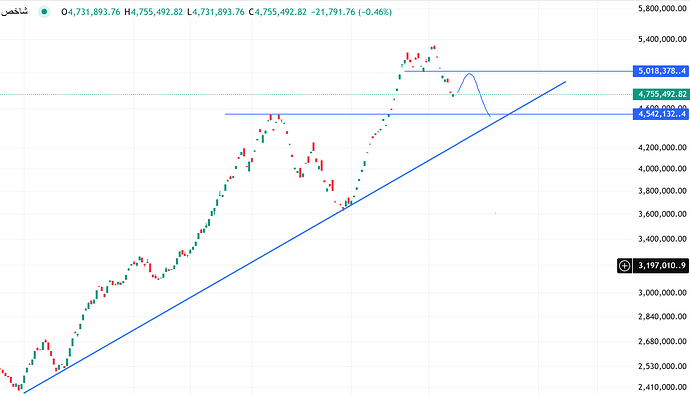Click the green status dot next to شاخص
Screen dimensions: 690x396
pyautogui.click(x=44, y=12)
